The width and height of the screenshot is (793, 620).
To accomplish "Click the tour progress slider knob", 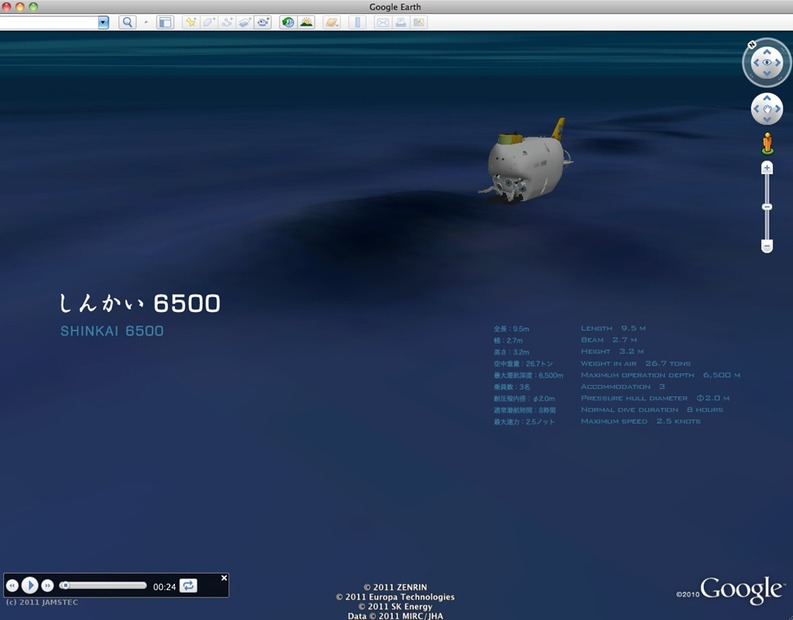I will [65, 586].
